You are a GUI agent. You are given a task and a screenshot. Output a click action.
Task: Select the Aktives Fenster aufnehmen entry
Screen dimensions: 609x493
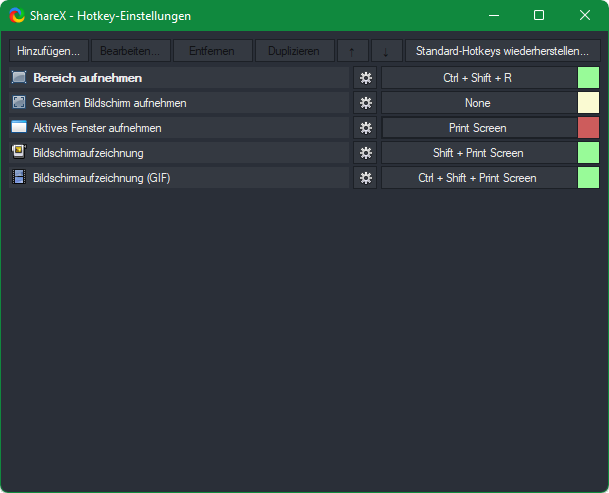pyautogui.click(x=180, y=128)
